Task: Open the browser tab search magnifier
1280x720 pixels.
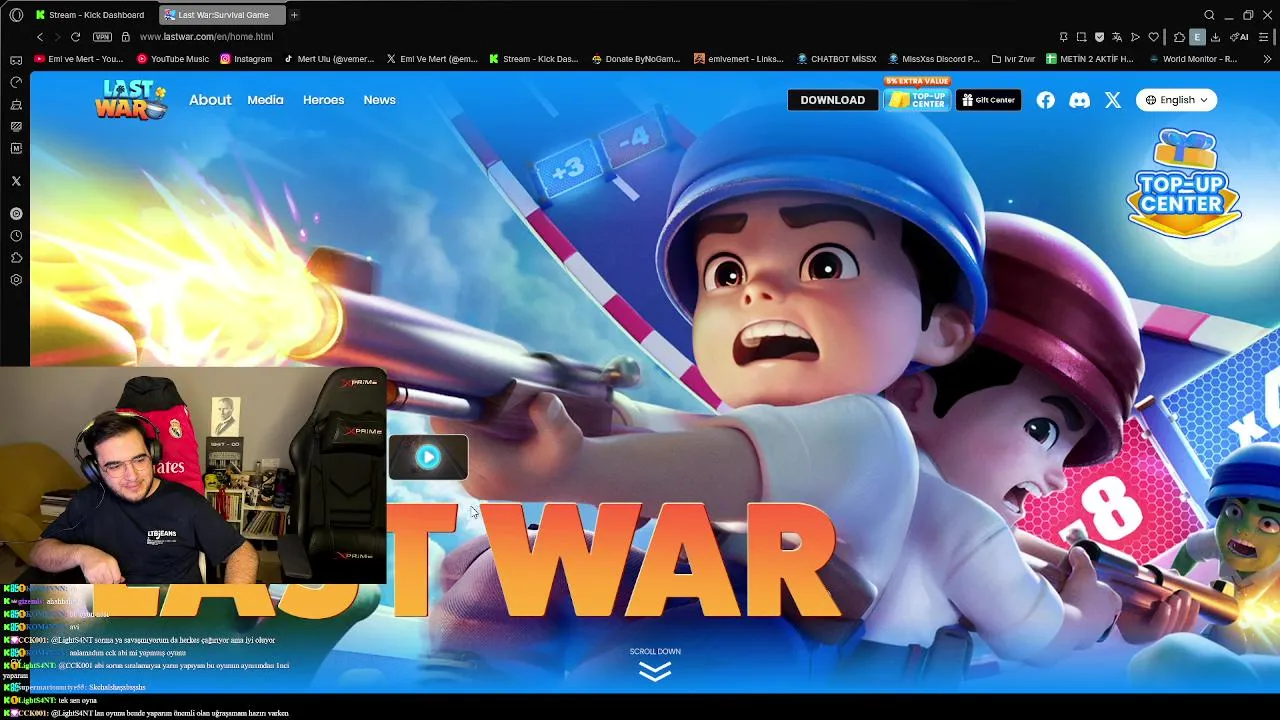Action: pyautogui.click(x=1209, y=15)
